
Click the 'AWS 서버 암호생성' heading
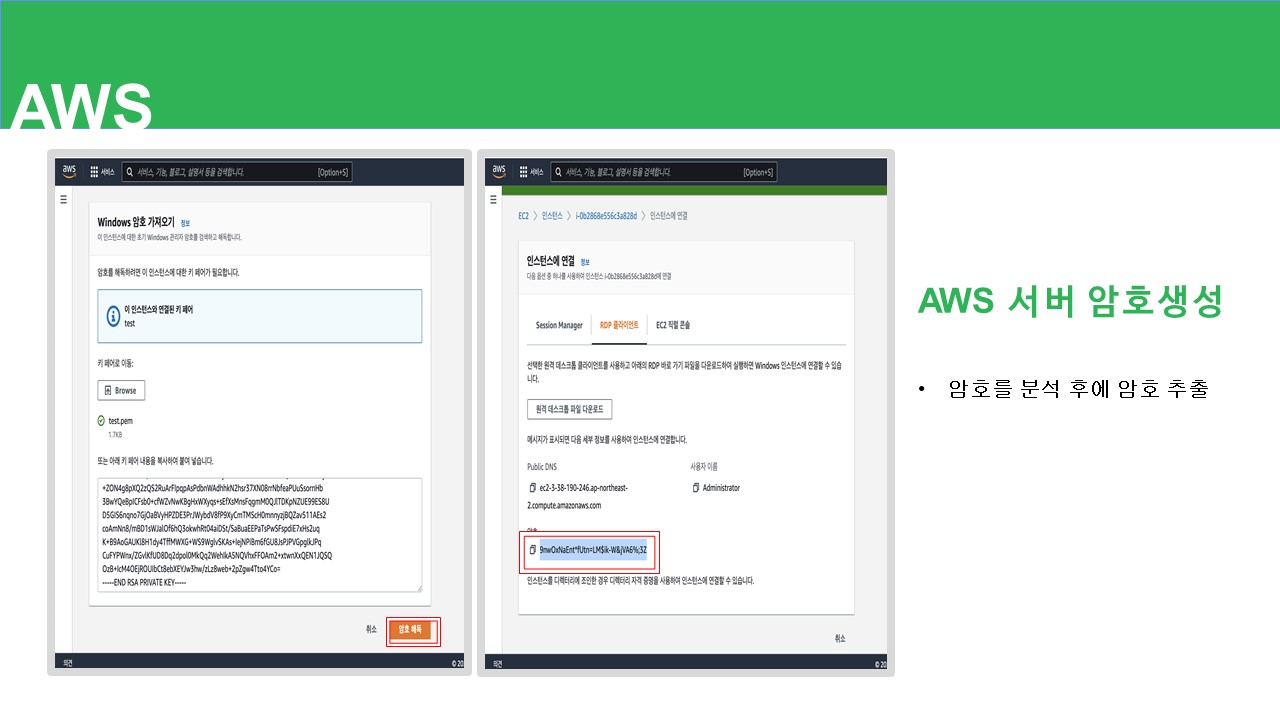click(1070, 302)
